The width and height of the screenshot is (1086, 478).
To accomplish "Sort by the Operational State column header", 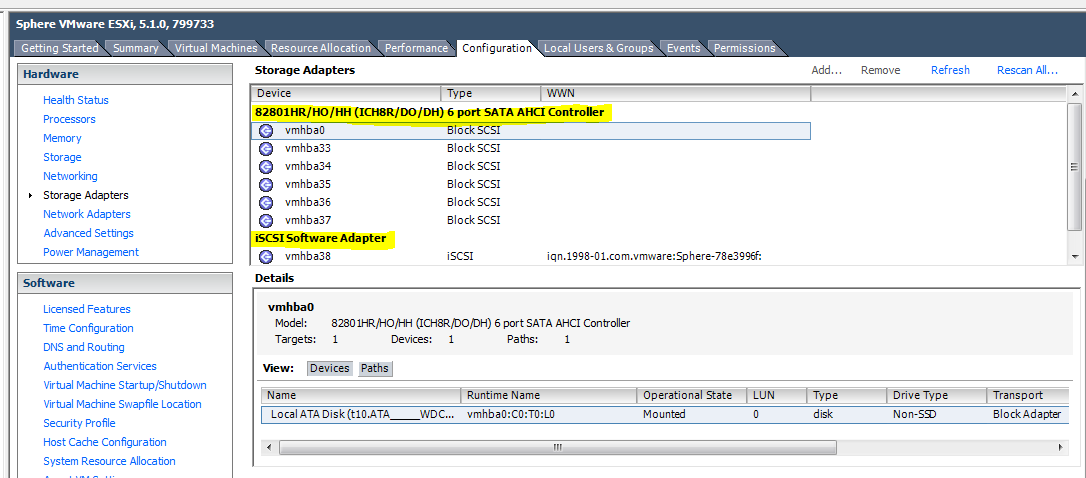I will [x=688, y=395].
